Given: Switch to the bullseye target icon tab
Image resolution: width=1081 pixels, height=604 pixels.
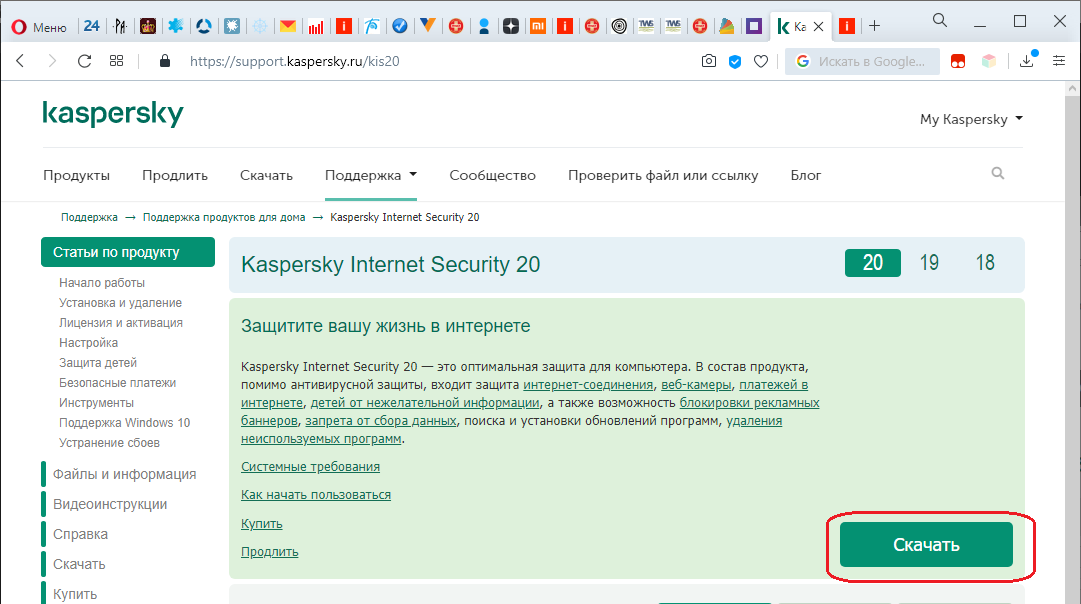Looking at the screenshot, I should click(619, 26).
